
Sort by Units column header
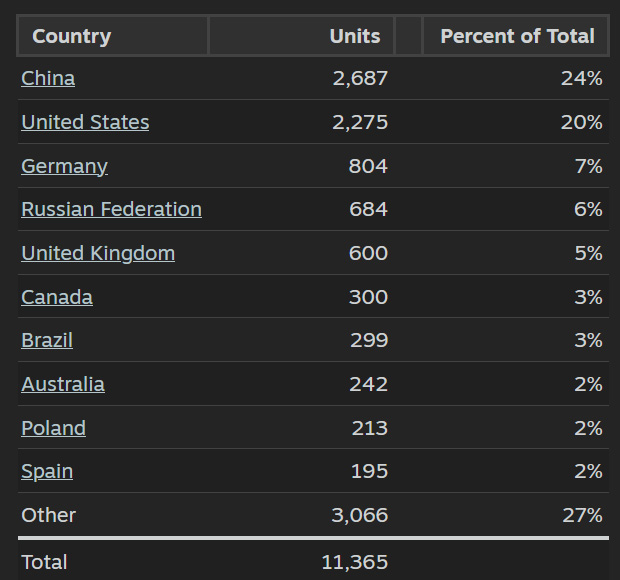point(301,36)
